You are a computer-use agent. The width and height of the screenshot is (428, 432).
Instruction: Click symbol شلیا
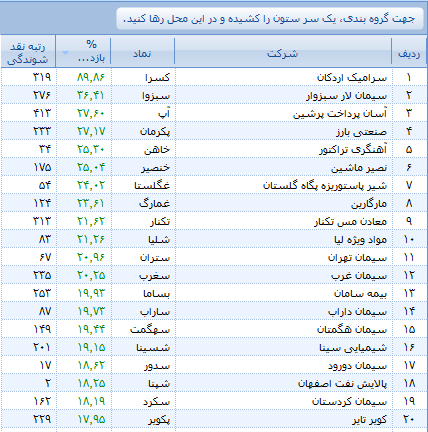pos(159,240)
